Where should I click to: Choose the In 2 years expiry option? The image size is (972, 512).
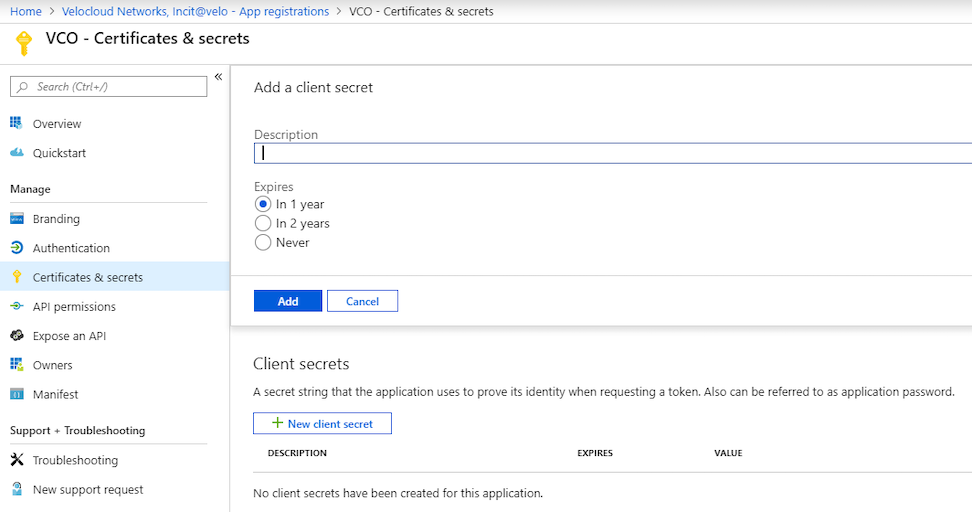(x=263, y=223)
